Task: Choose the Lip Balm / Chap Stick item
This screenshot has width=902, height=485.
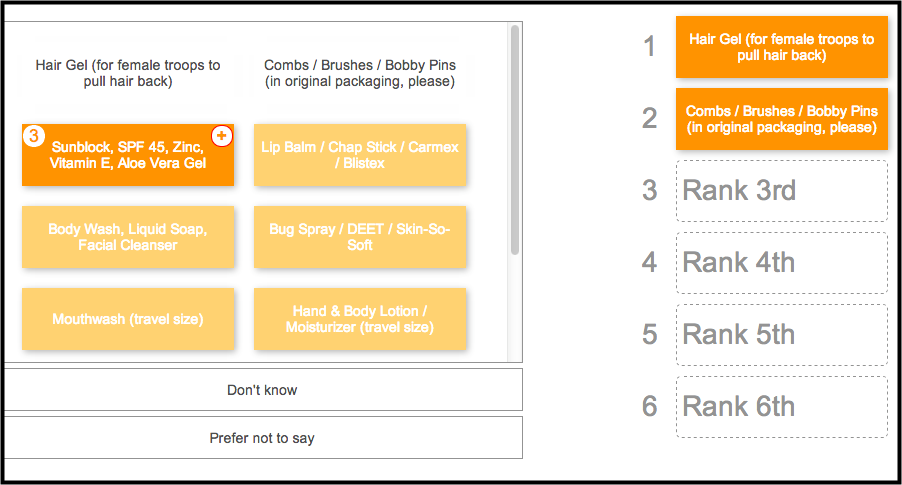Action: pos(360,155)
